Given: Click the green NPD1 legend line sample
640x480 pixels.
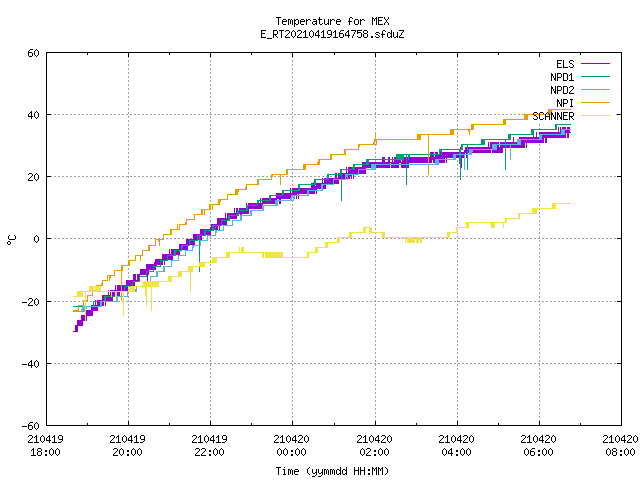Looking at the screenshot, I should click(x=595, y=76).
